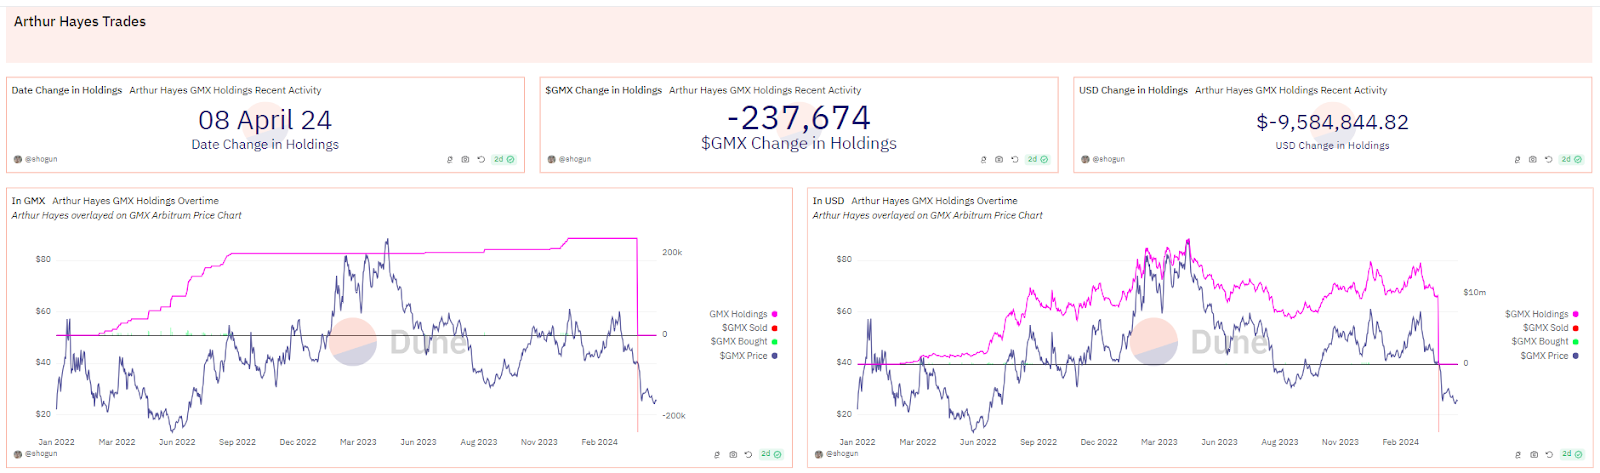Click Feb 2024 axis label in In GMX chart
1600x473 pixels.
click(600, 442)
